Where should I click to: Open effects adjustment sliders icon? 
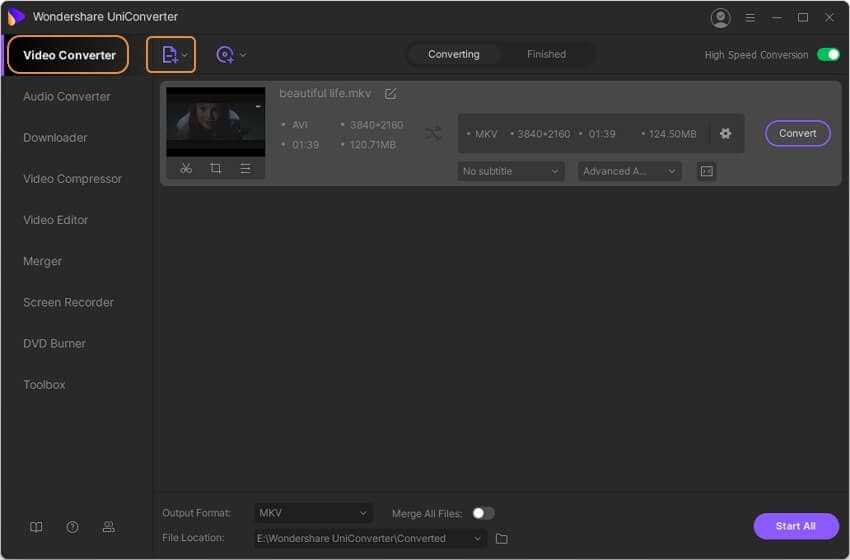(245, 169)
